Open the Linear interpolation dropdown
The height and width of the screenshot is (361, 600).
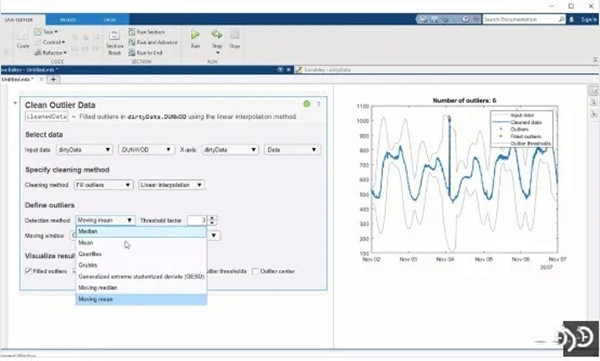click(x=171, y=185)
